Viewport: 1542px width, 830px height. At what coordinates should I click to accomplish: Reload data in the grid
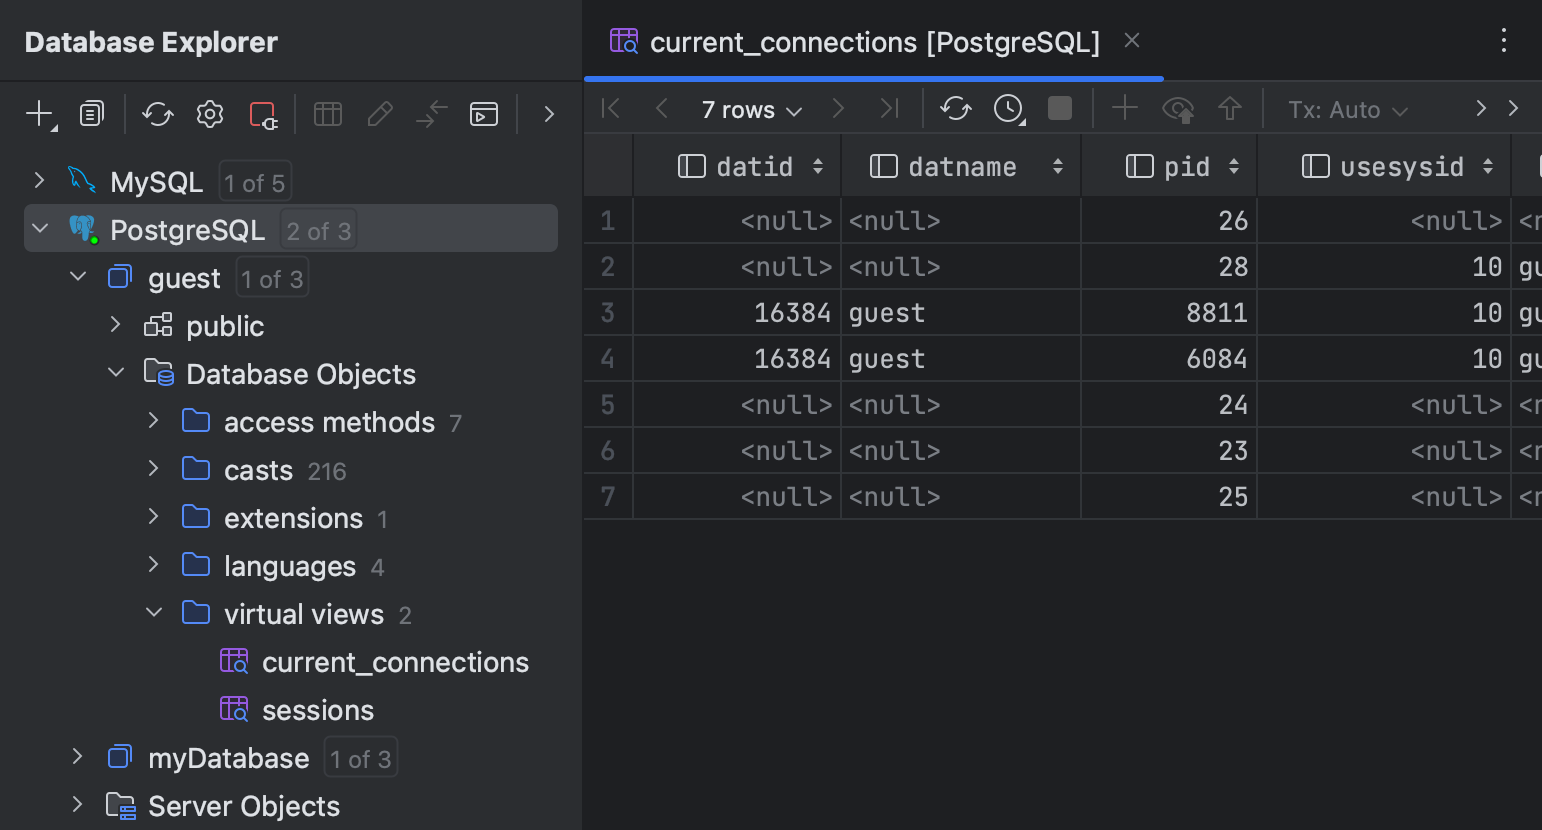(x=955, y=109)
